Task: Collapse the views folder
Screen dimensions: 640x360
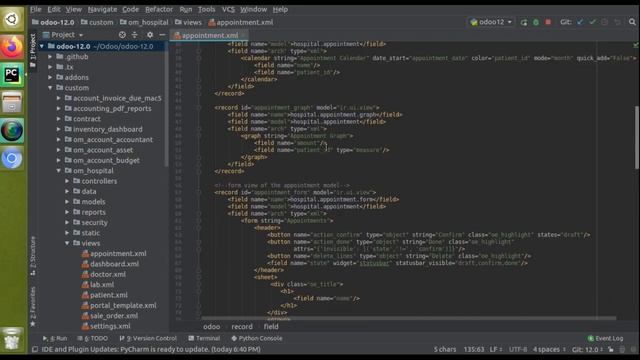Action: [x=67, y=243]
